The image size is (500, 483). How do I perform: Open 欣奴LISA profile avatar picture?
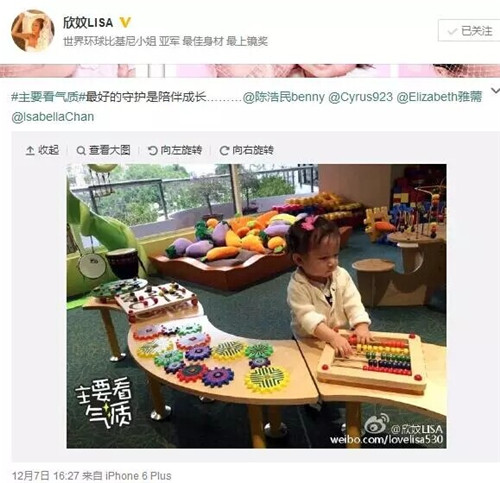[33, 31]
